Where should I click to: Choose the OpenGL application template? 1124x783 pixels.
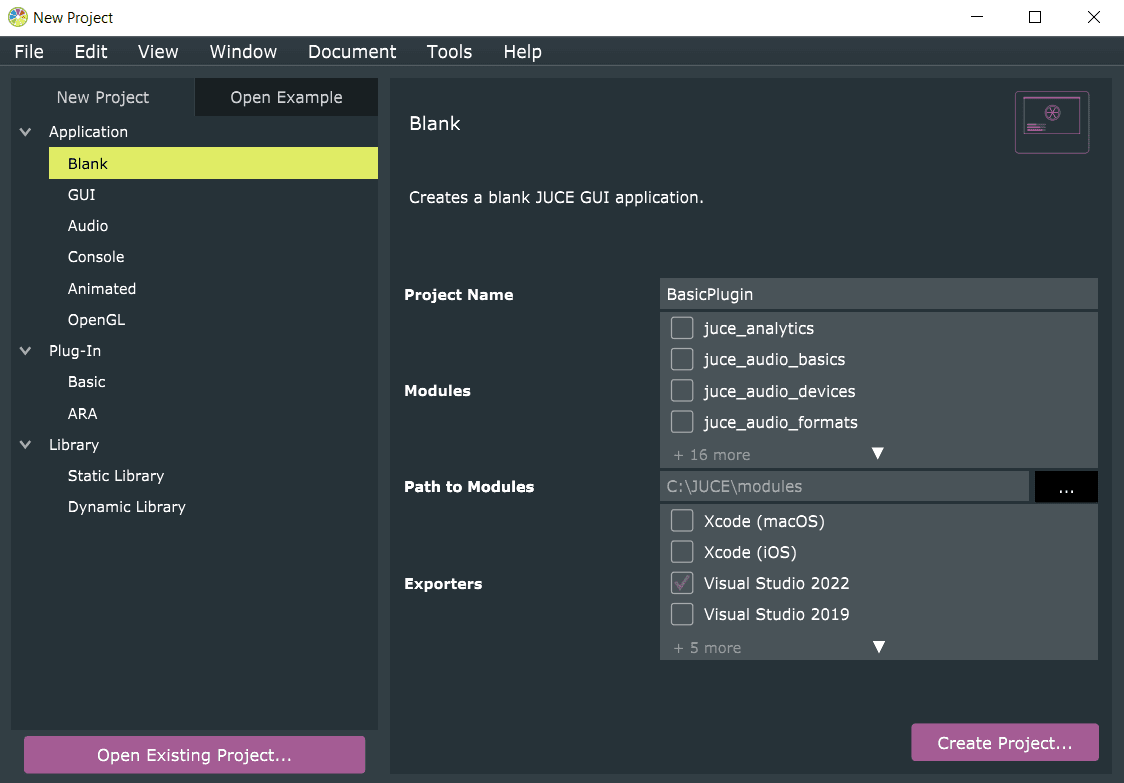[96, 320]
